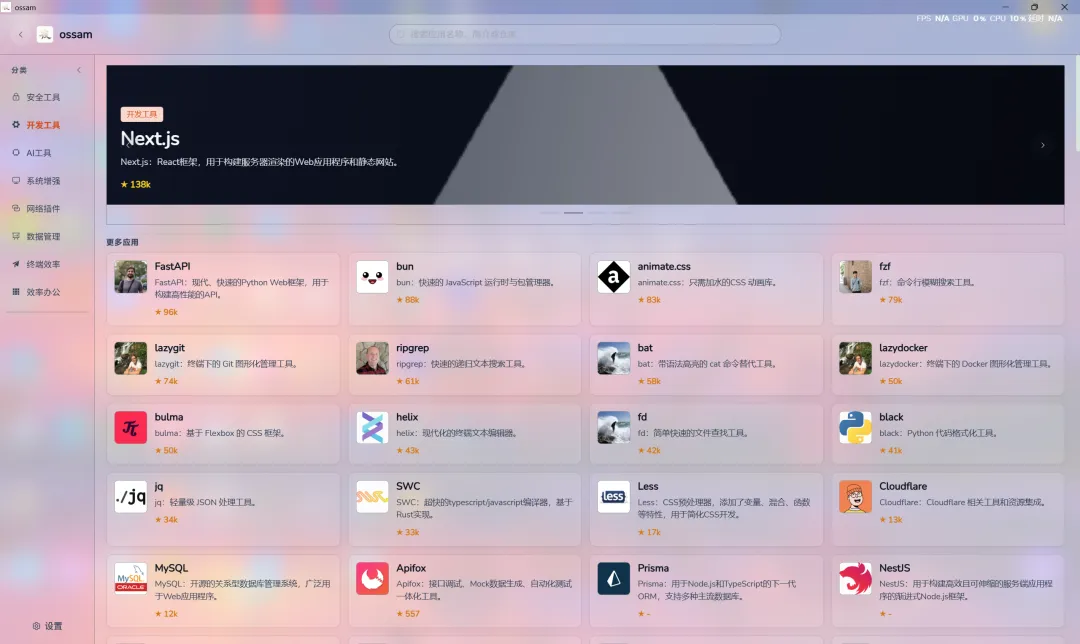Select the third carousel indicator dash
The height and width of the screenshot is (644, 1080).
597,213
